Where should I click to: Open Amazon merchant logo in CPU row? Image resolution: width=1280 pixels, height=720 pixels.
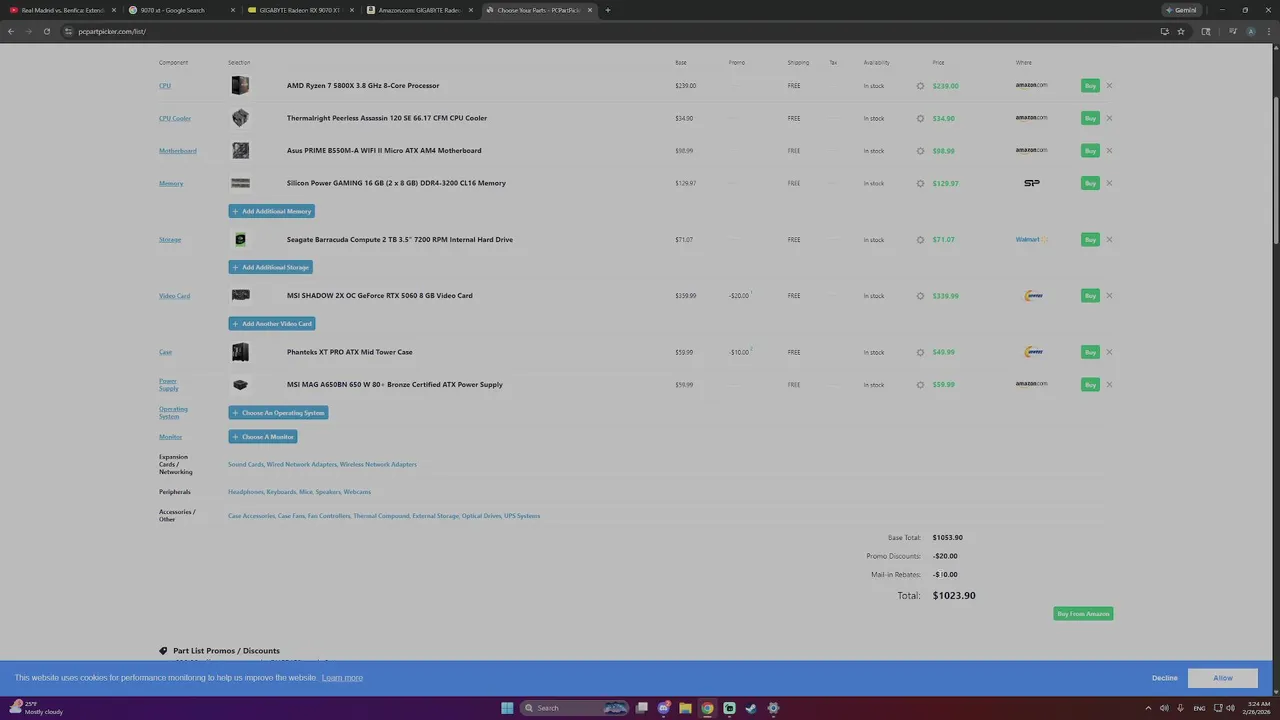(1031, 85)
